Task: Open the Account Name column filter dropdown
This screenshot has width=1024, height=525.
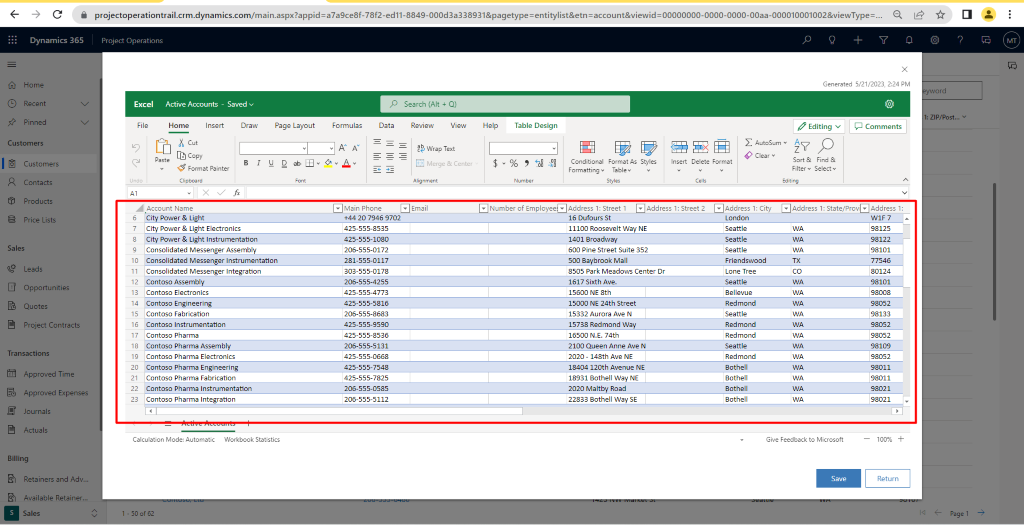Action: click(x=336, y=208)
